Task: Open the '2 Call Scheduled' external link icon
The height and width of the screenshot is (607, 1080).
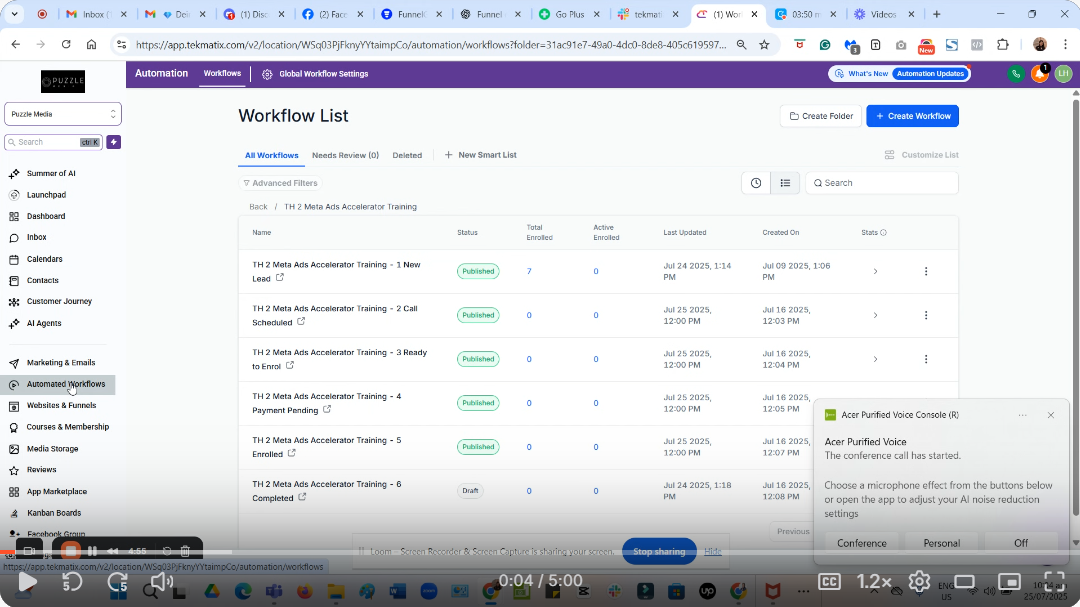Action: pyautogui.click(x=301, y=321)
